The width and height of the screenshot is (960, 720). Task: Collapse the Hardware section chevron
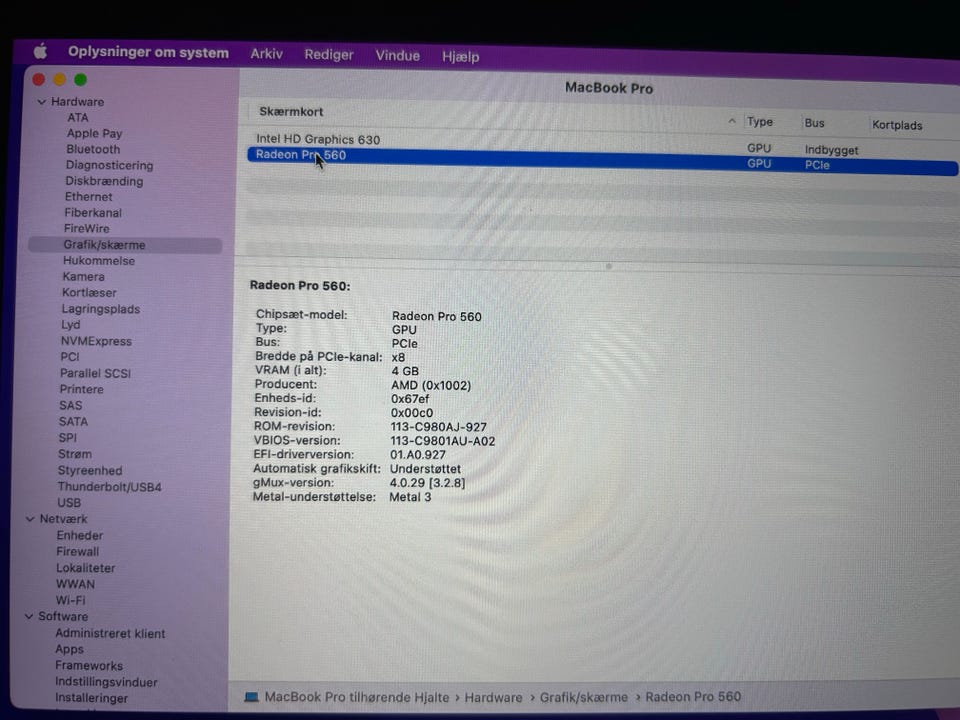click(x=42, y=102)
